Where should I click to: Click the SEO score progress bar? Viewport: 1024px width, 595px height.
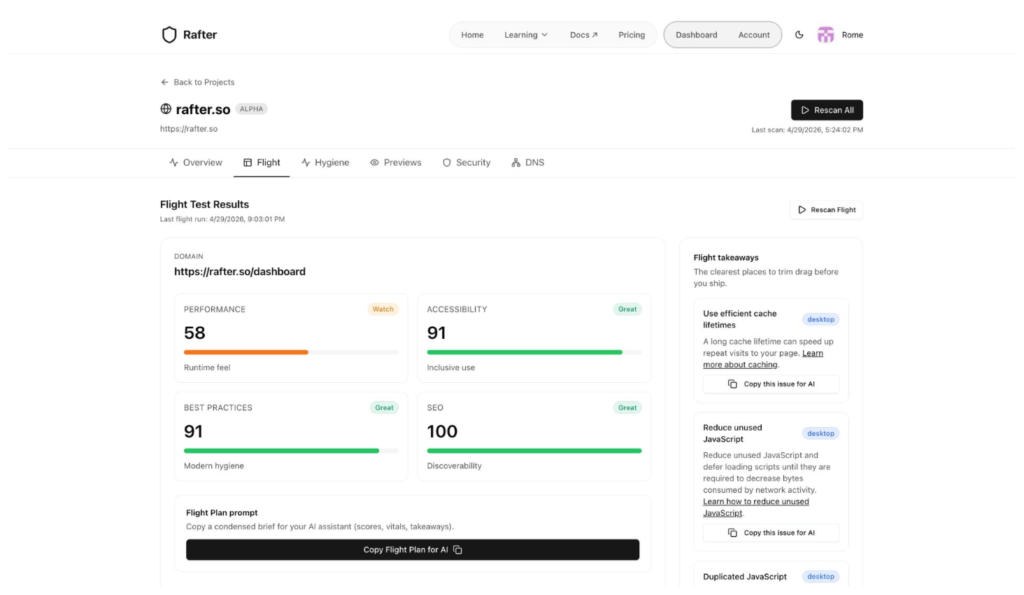pyautogui.click(x=534, y=451)
